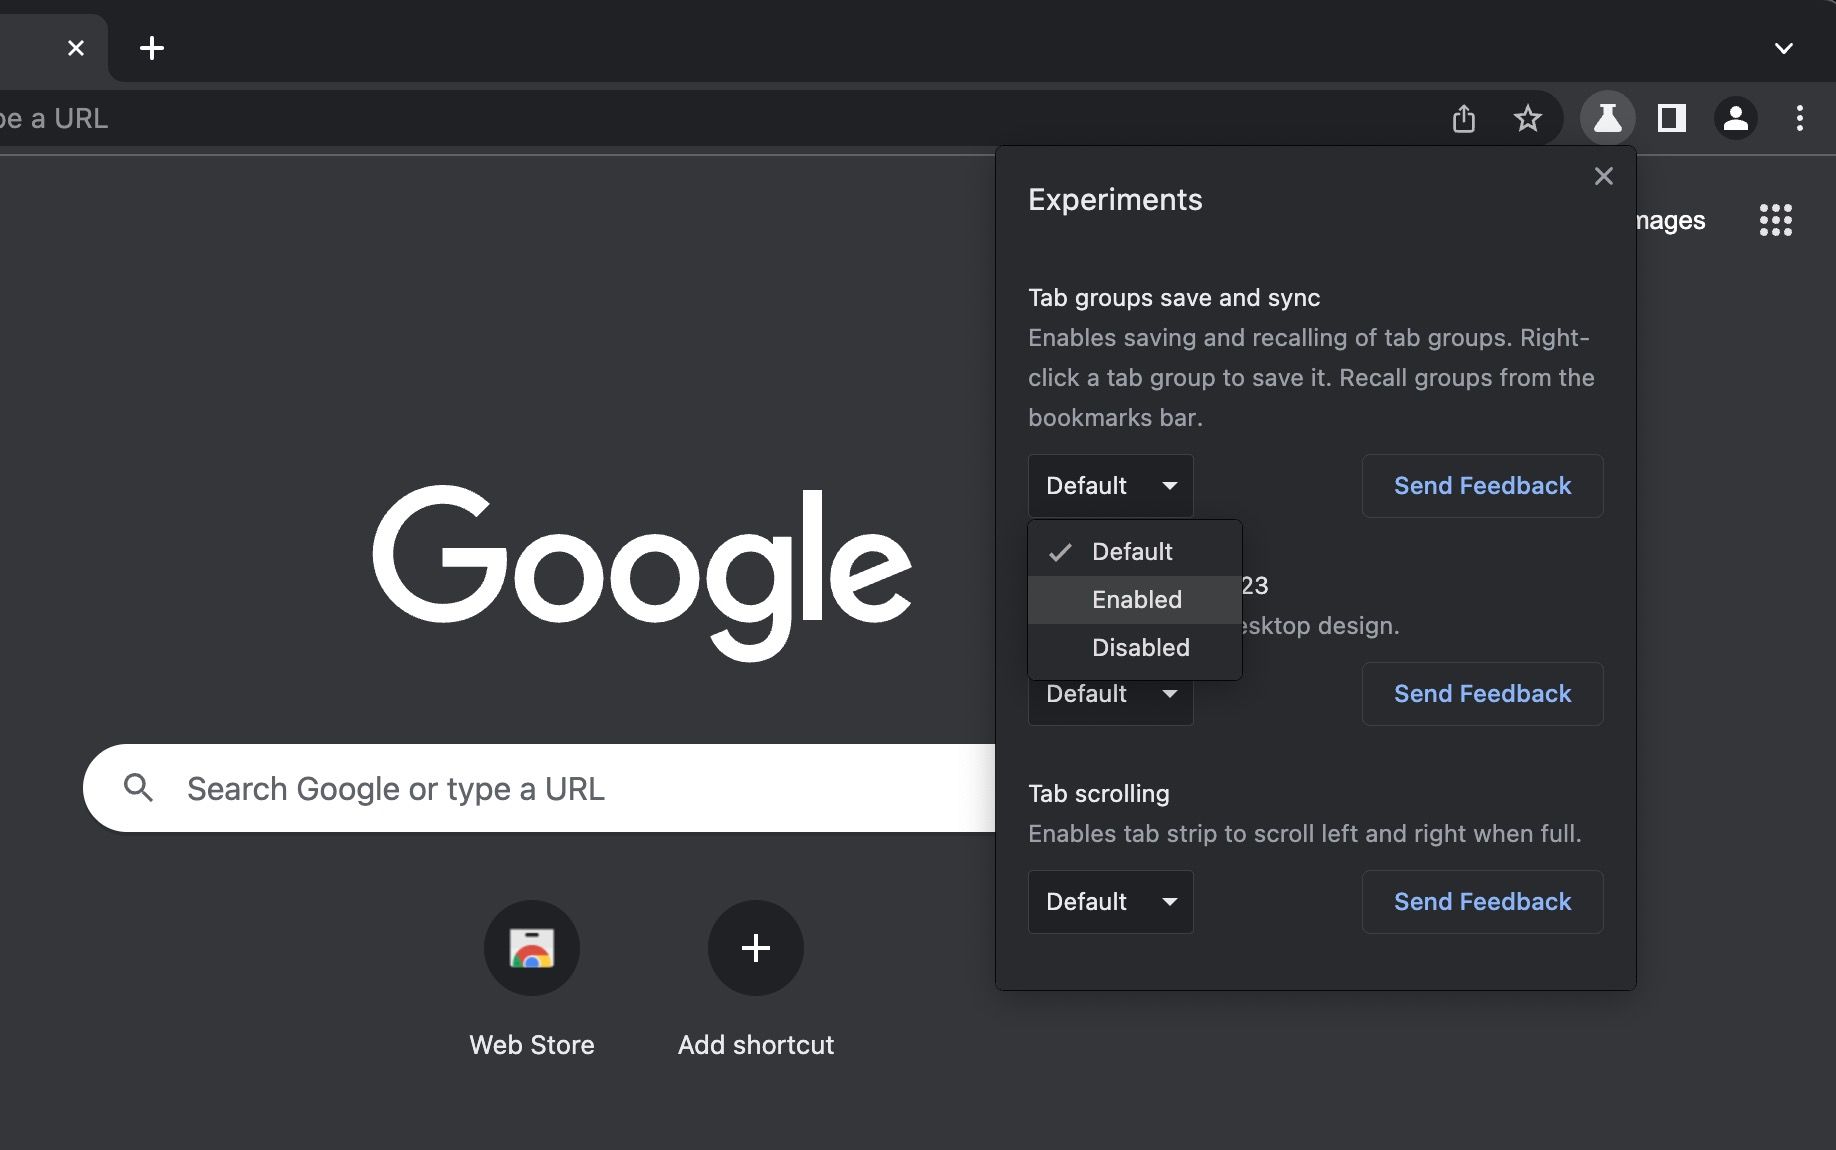
Task: Select the checkmarked Default option
Action: click(1131, 551)
